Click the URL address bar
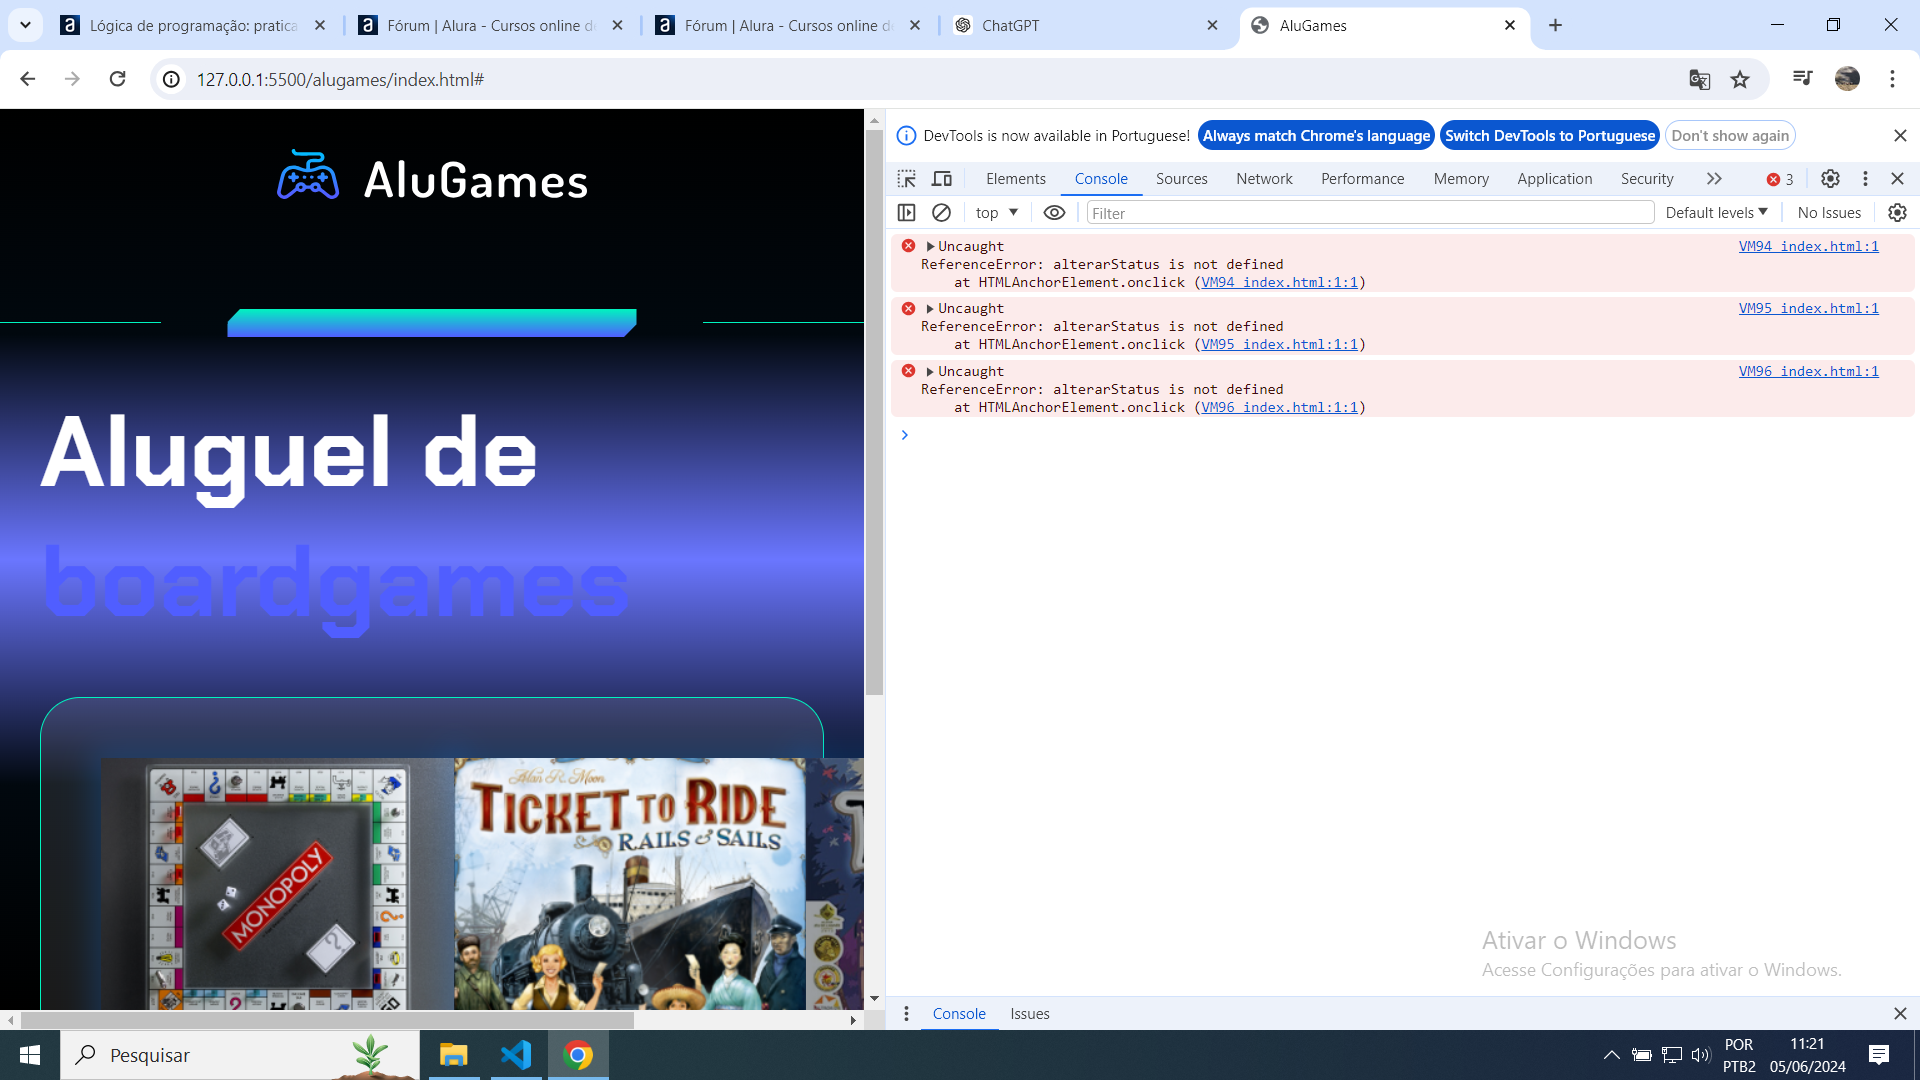1920x1080 pixels. (x=930, y=80)
